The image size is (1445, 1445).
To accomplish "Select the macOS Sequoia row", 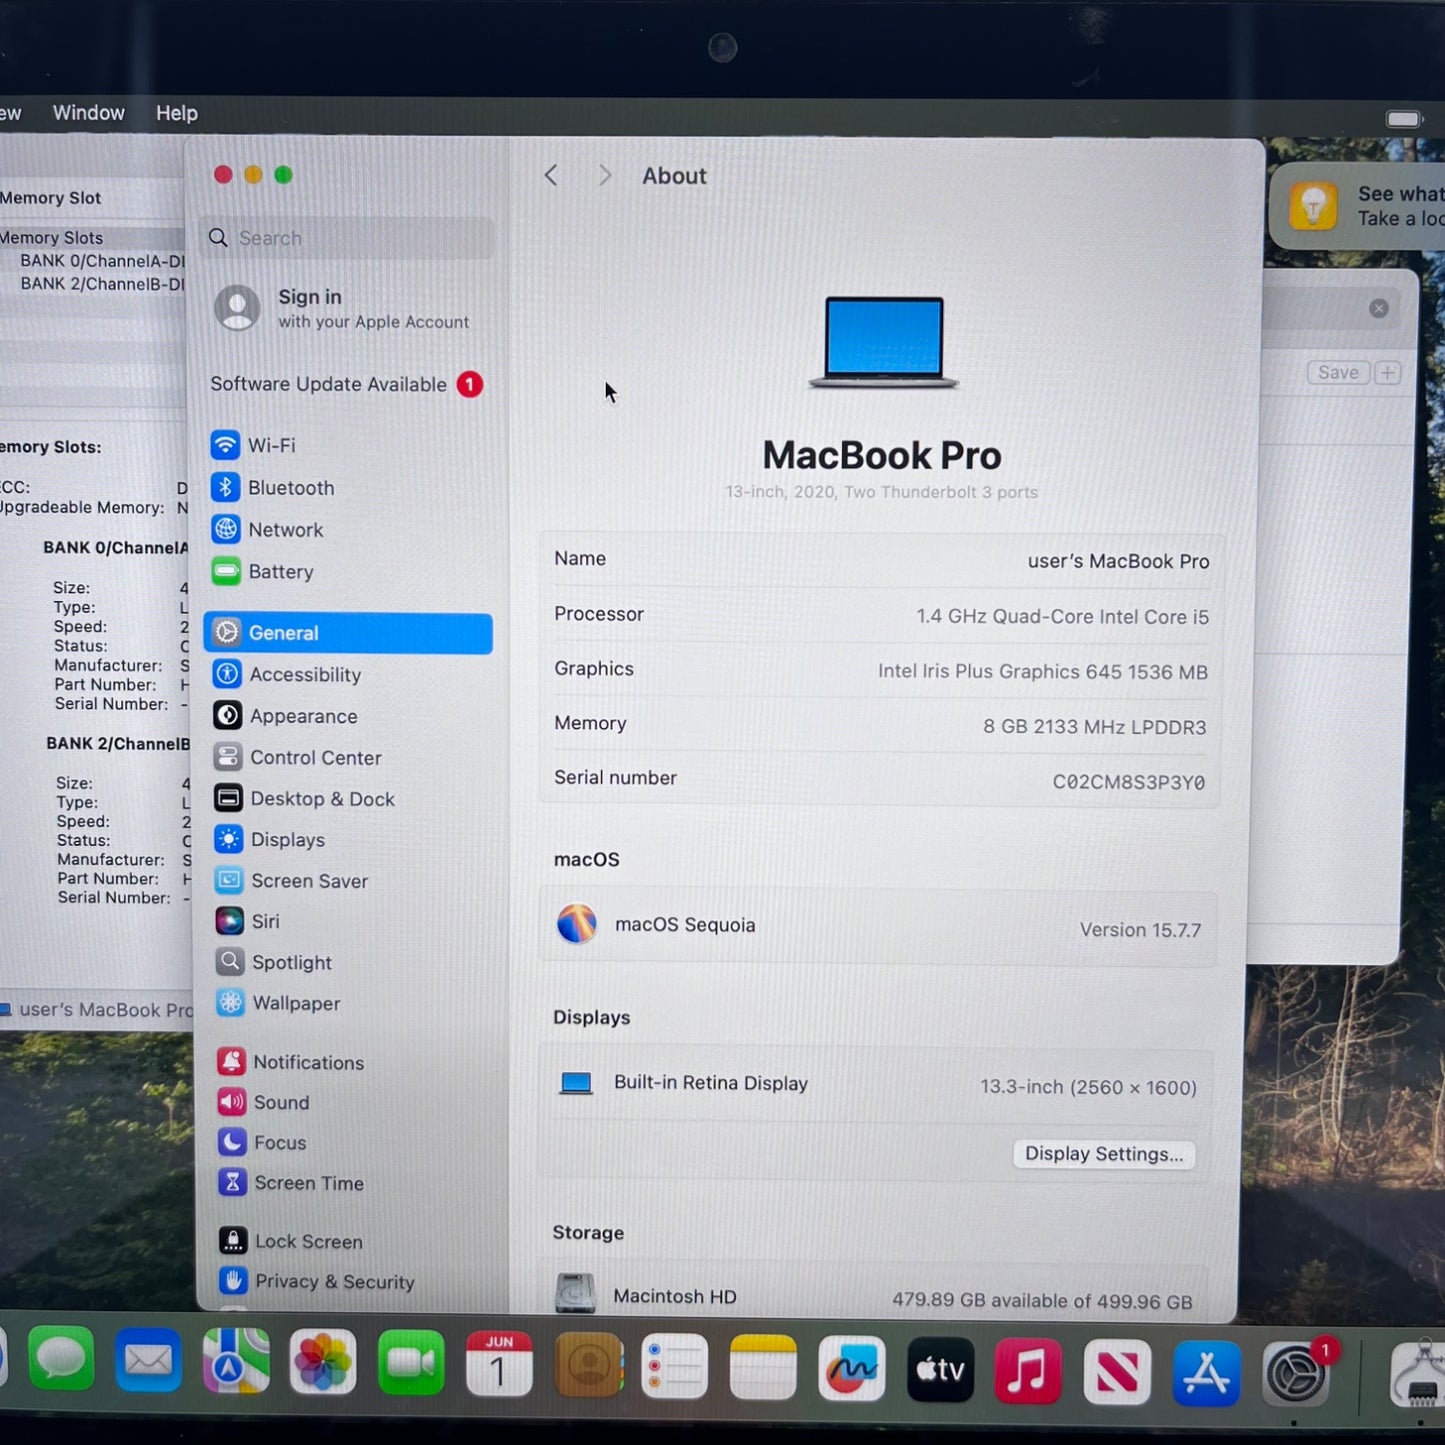I will click(x=878, y=927).
